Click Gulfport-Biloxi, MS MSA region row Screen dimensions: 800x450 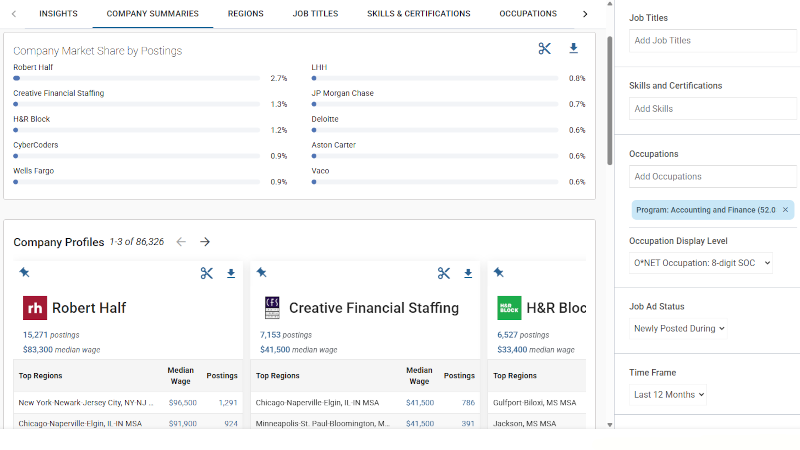537,403
